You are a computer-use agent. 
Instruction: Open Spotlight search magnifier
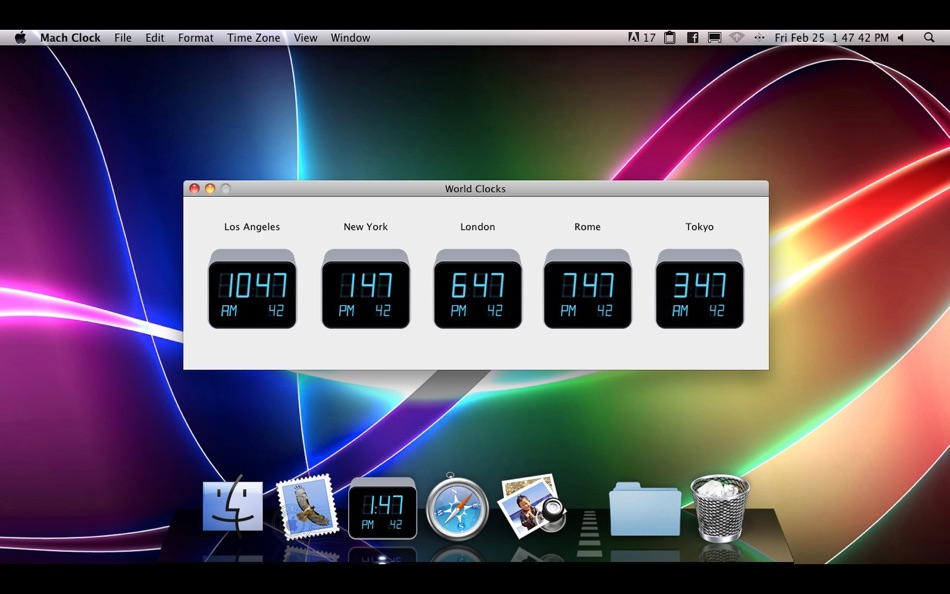click(929, 38)
